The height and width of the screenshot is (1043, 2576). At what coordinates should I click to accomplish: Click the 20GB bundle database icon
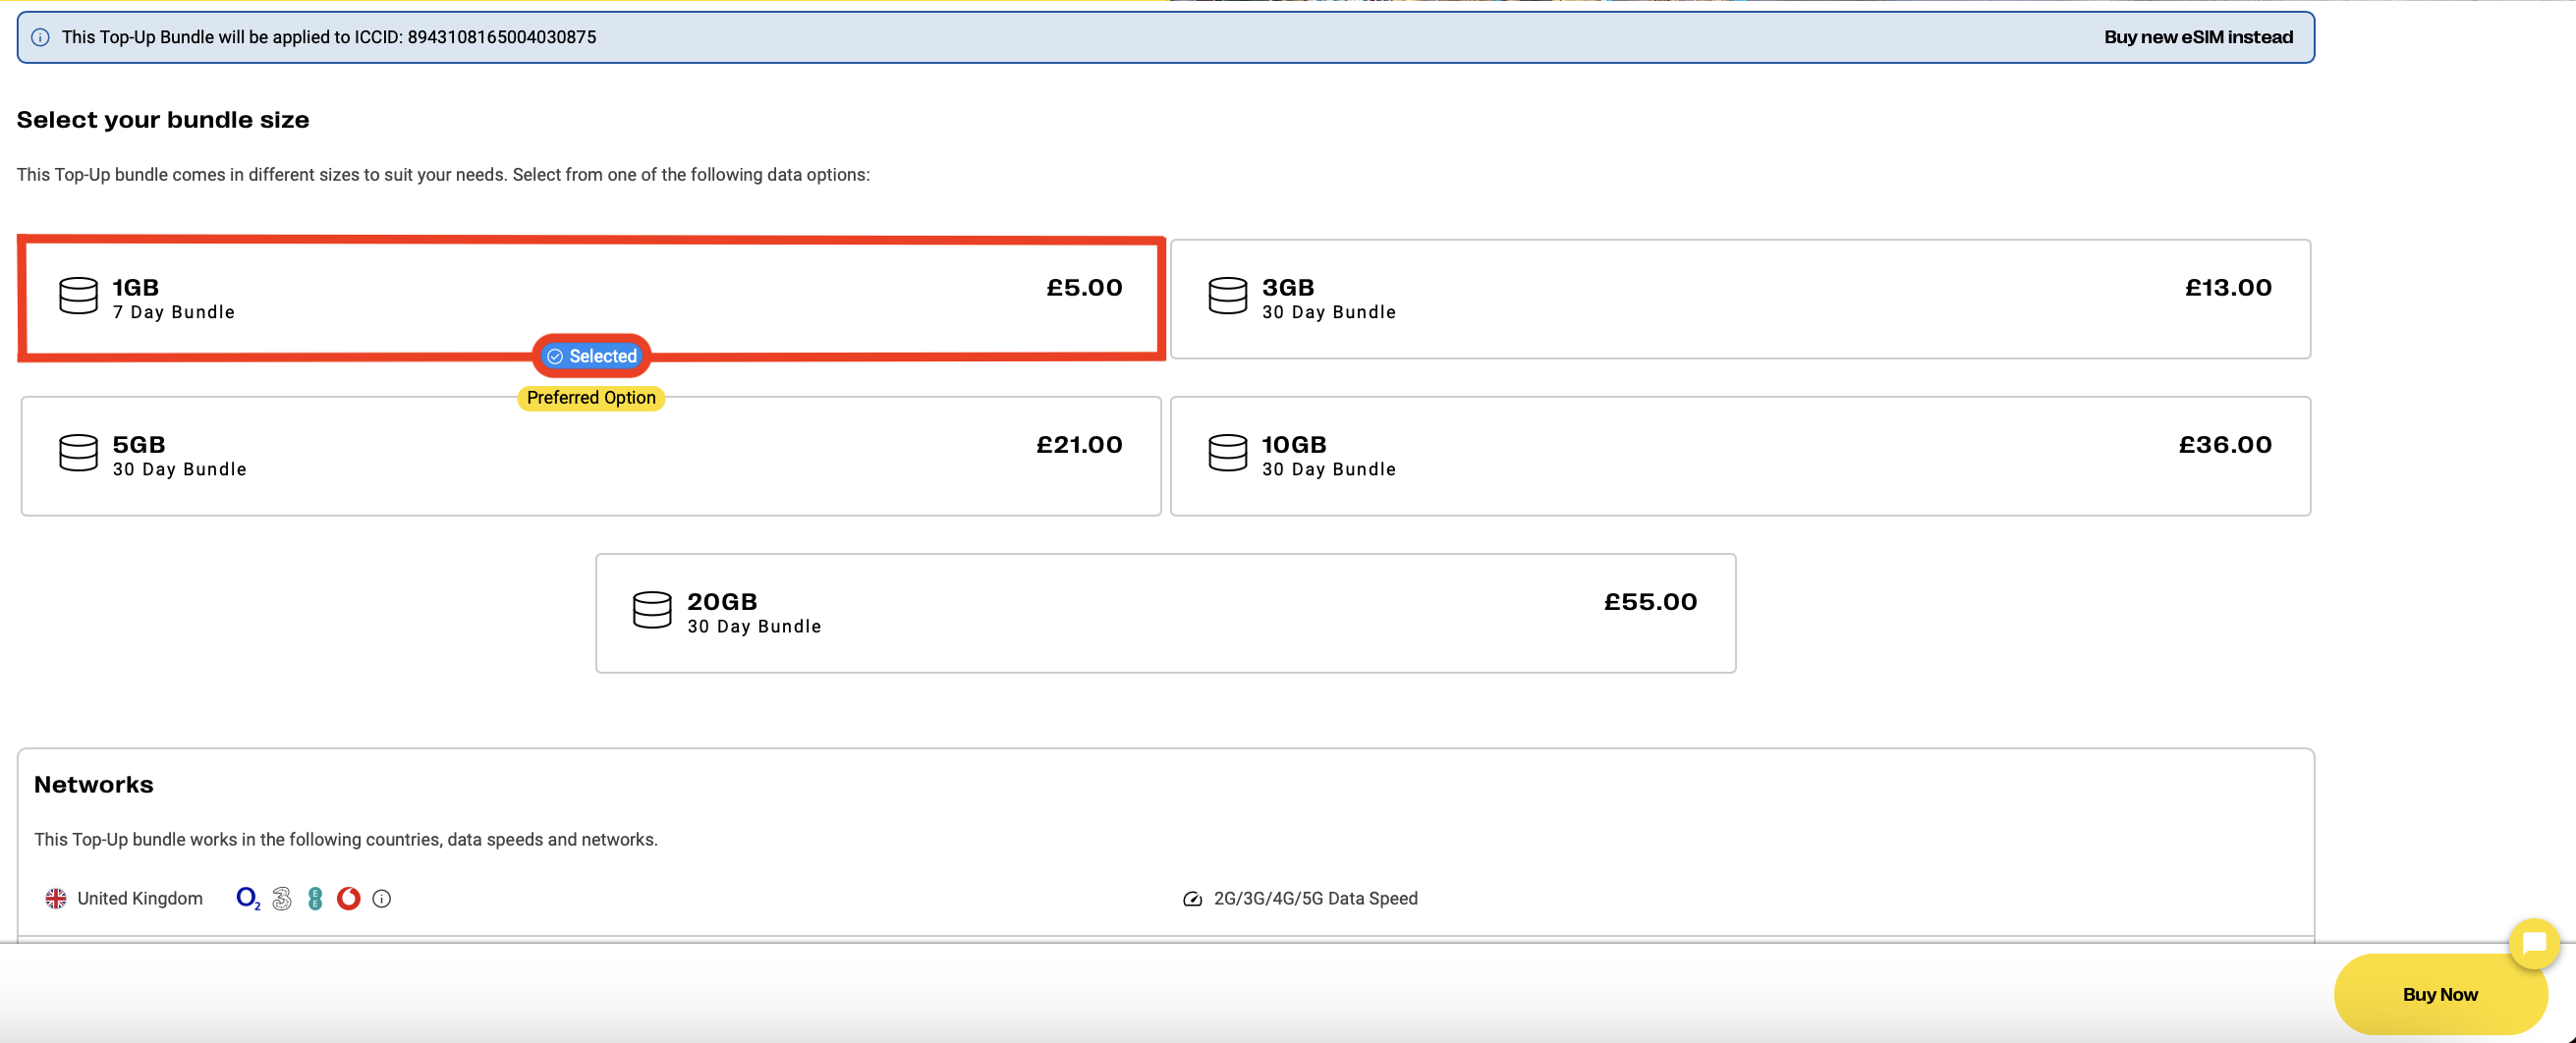coord(652,610)
